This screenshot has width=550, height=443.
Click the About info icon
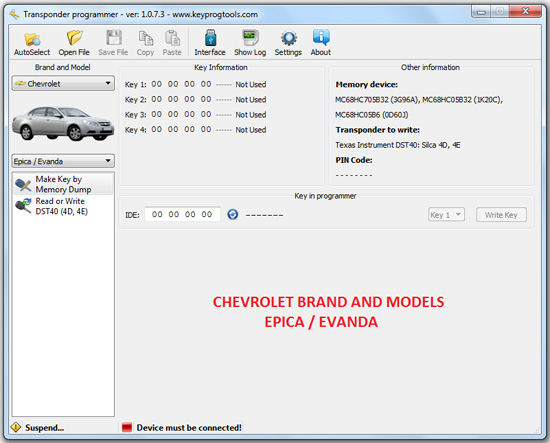pos(321,38)
